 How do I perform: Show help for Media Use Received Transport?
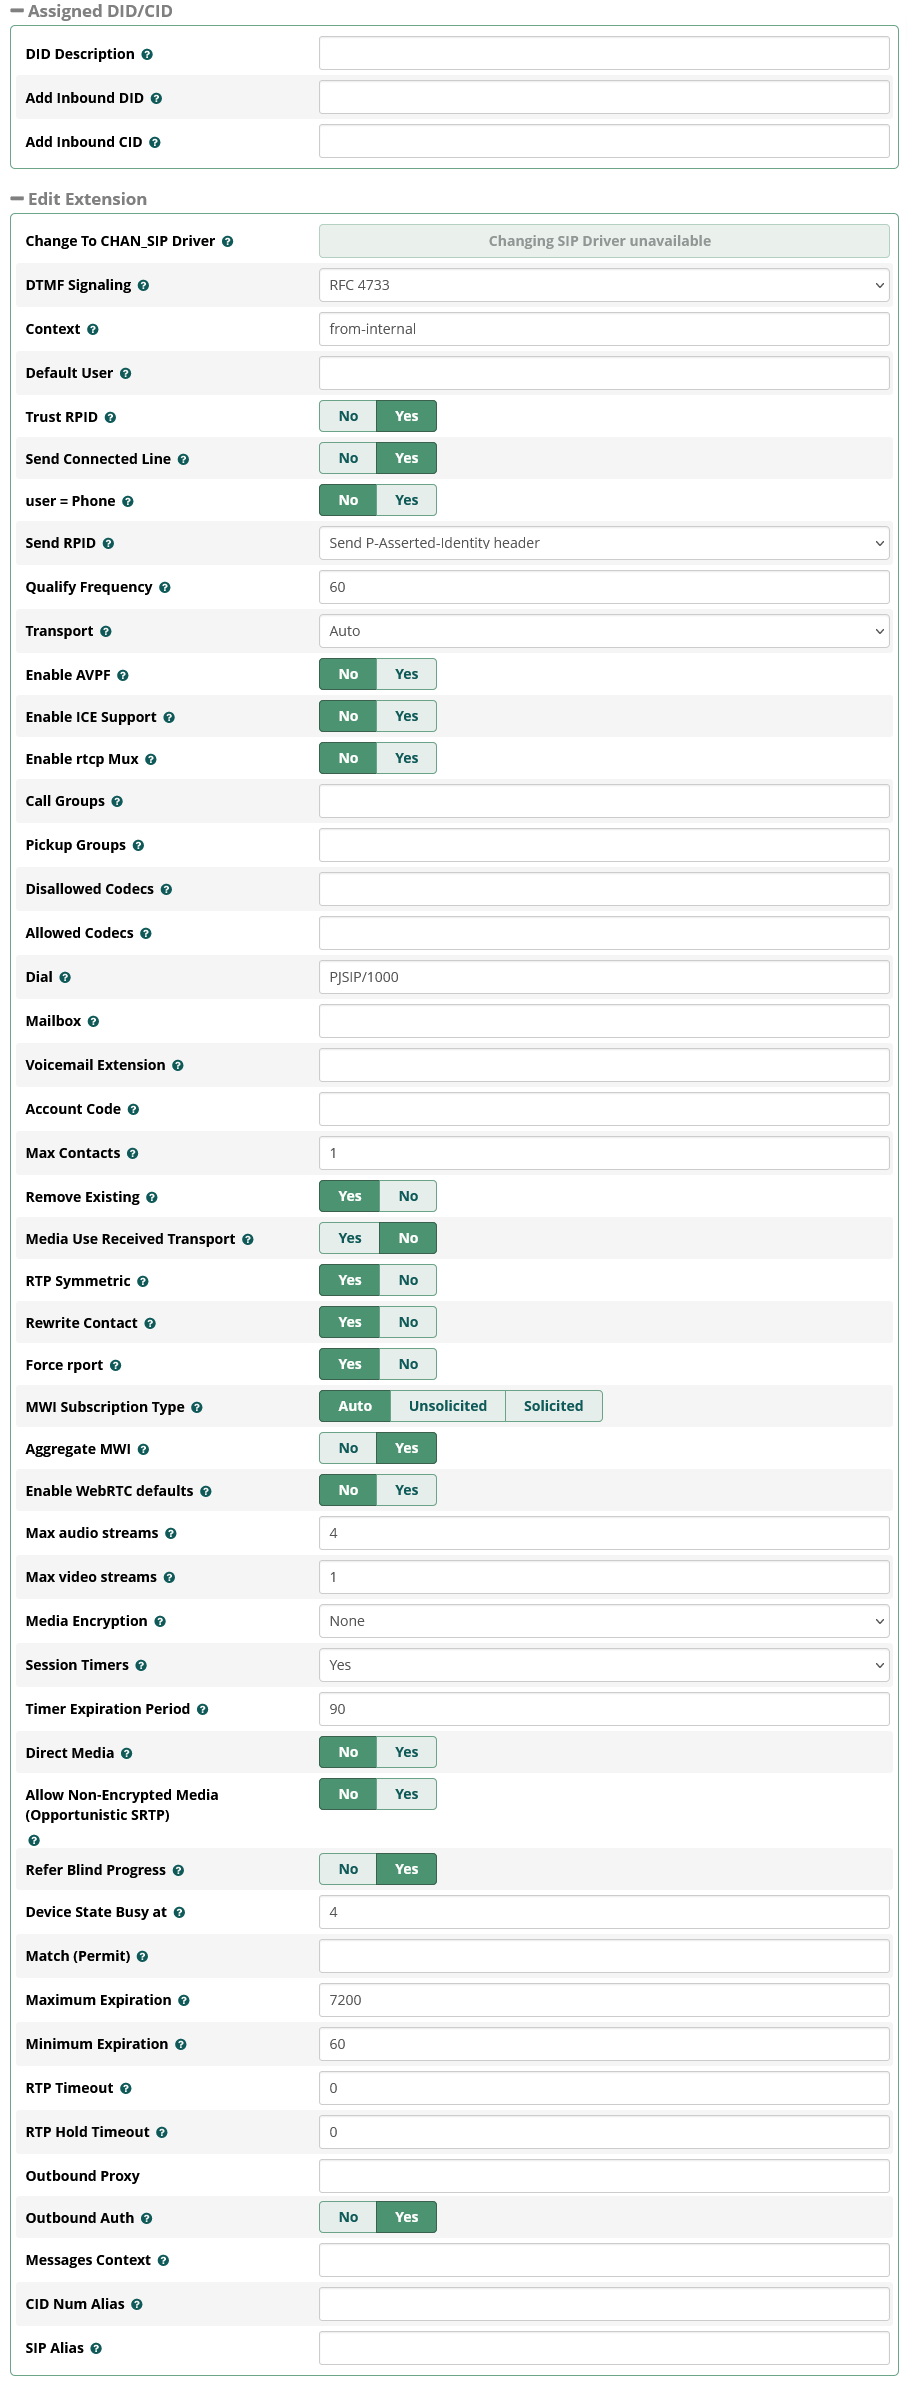coord(248,1240)
